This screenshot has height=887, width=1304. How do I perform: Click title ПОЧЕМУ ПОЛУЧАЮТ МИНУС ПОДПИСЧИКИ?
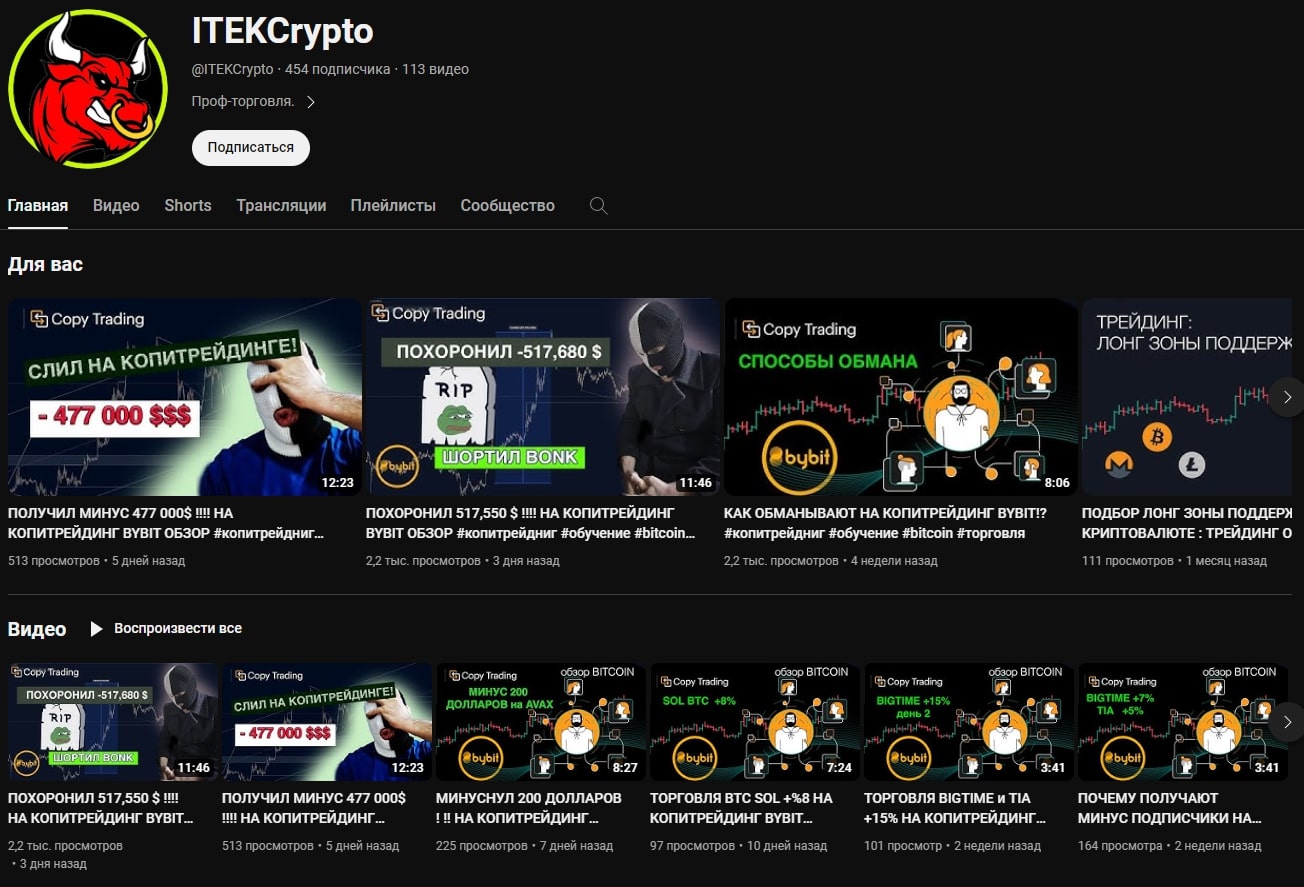pos(1170,808)
